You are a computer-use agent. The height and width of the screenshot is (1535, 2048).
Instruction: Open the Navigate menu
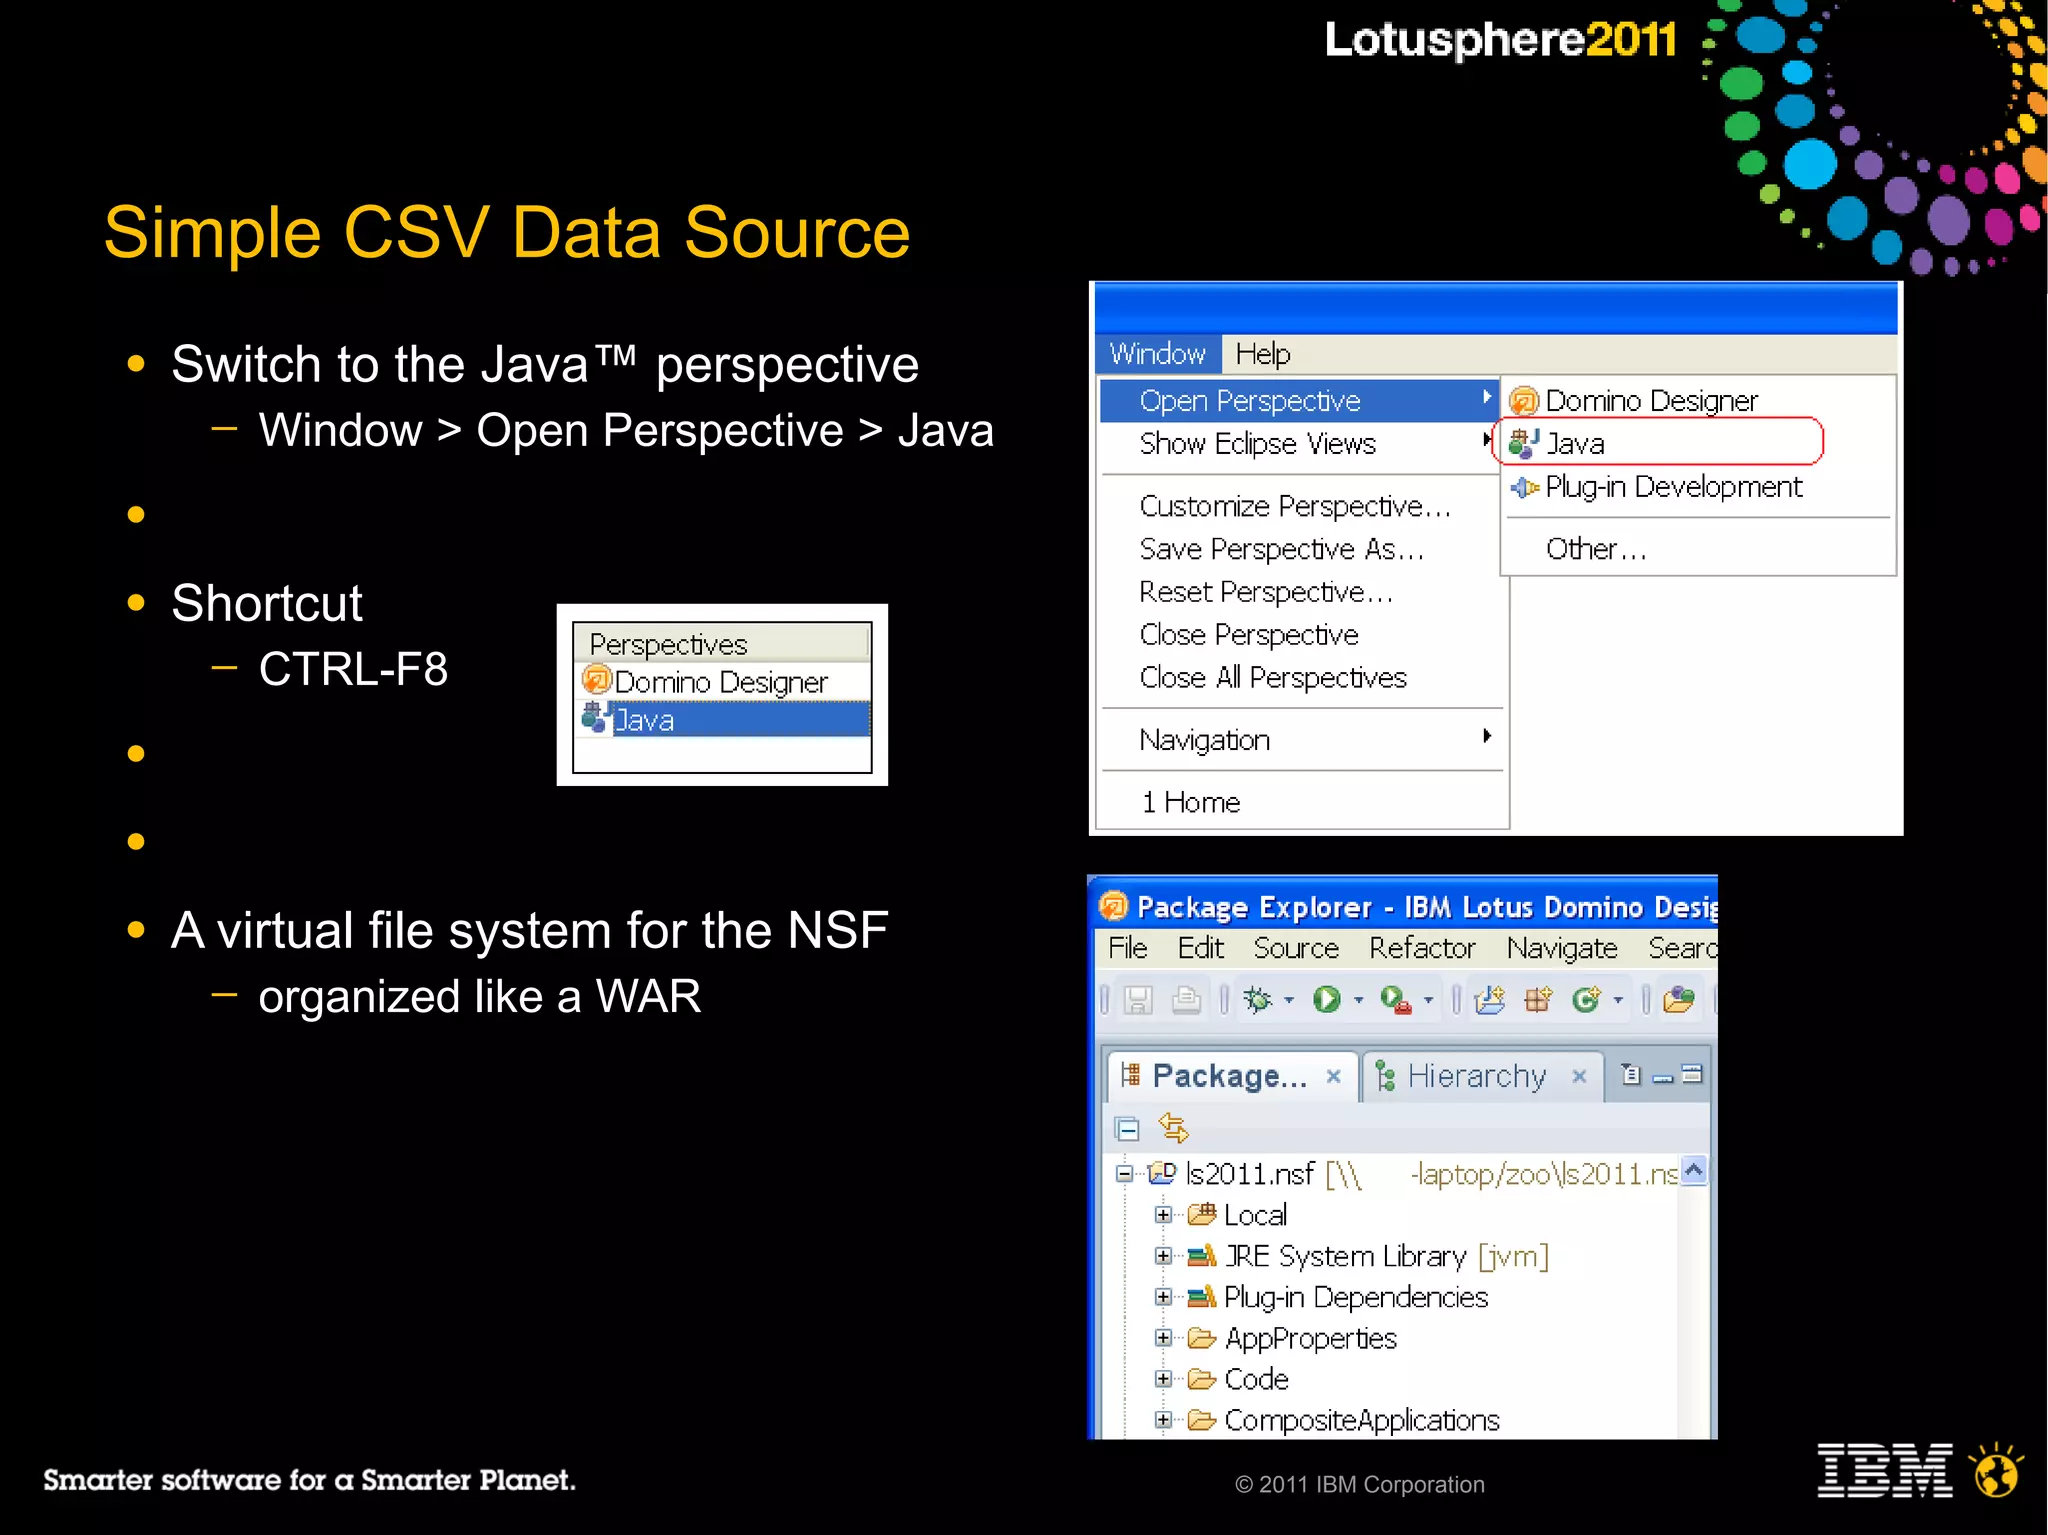coord(1562,948)
